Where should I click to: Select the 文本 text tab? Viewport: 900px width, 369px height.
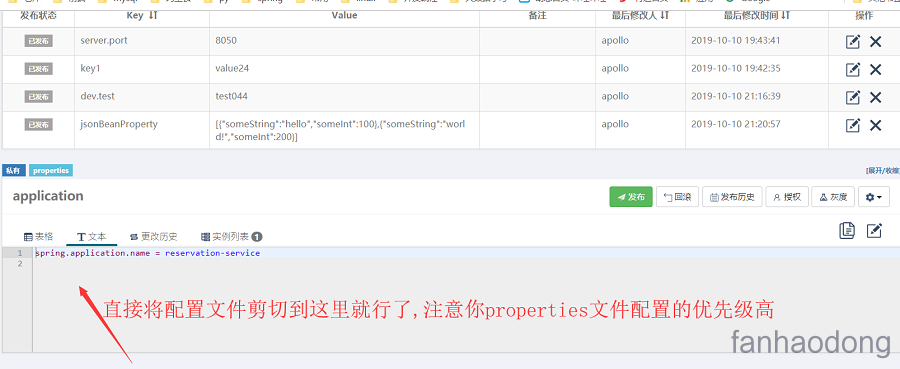pyautogui.click(x=91, y=236)
